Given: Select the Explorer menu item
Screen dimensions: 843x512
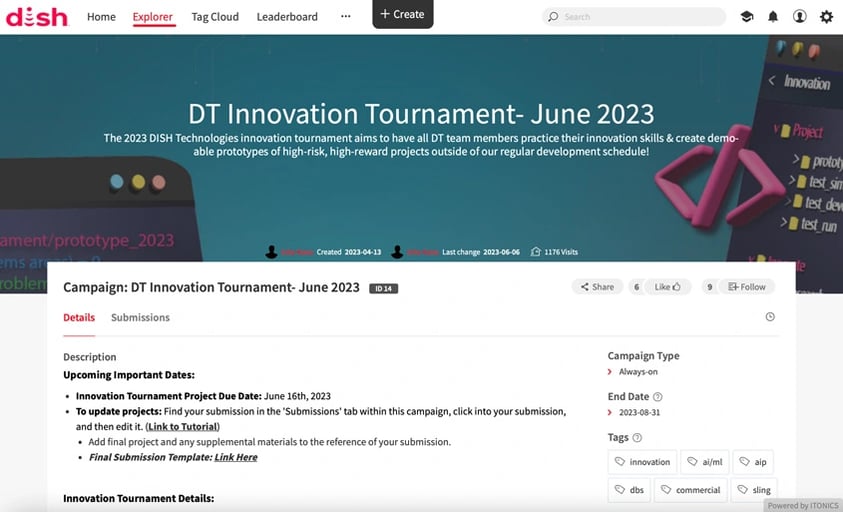Looking at the screenshot, I should [x=153, y=17].
